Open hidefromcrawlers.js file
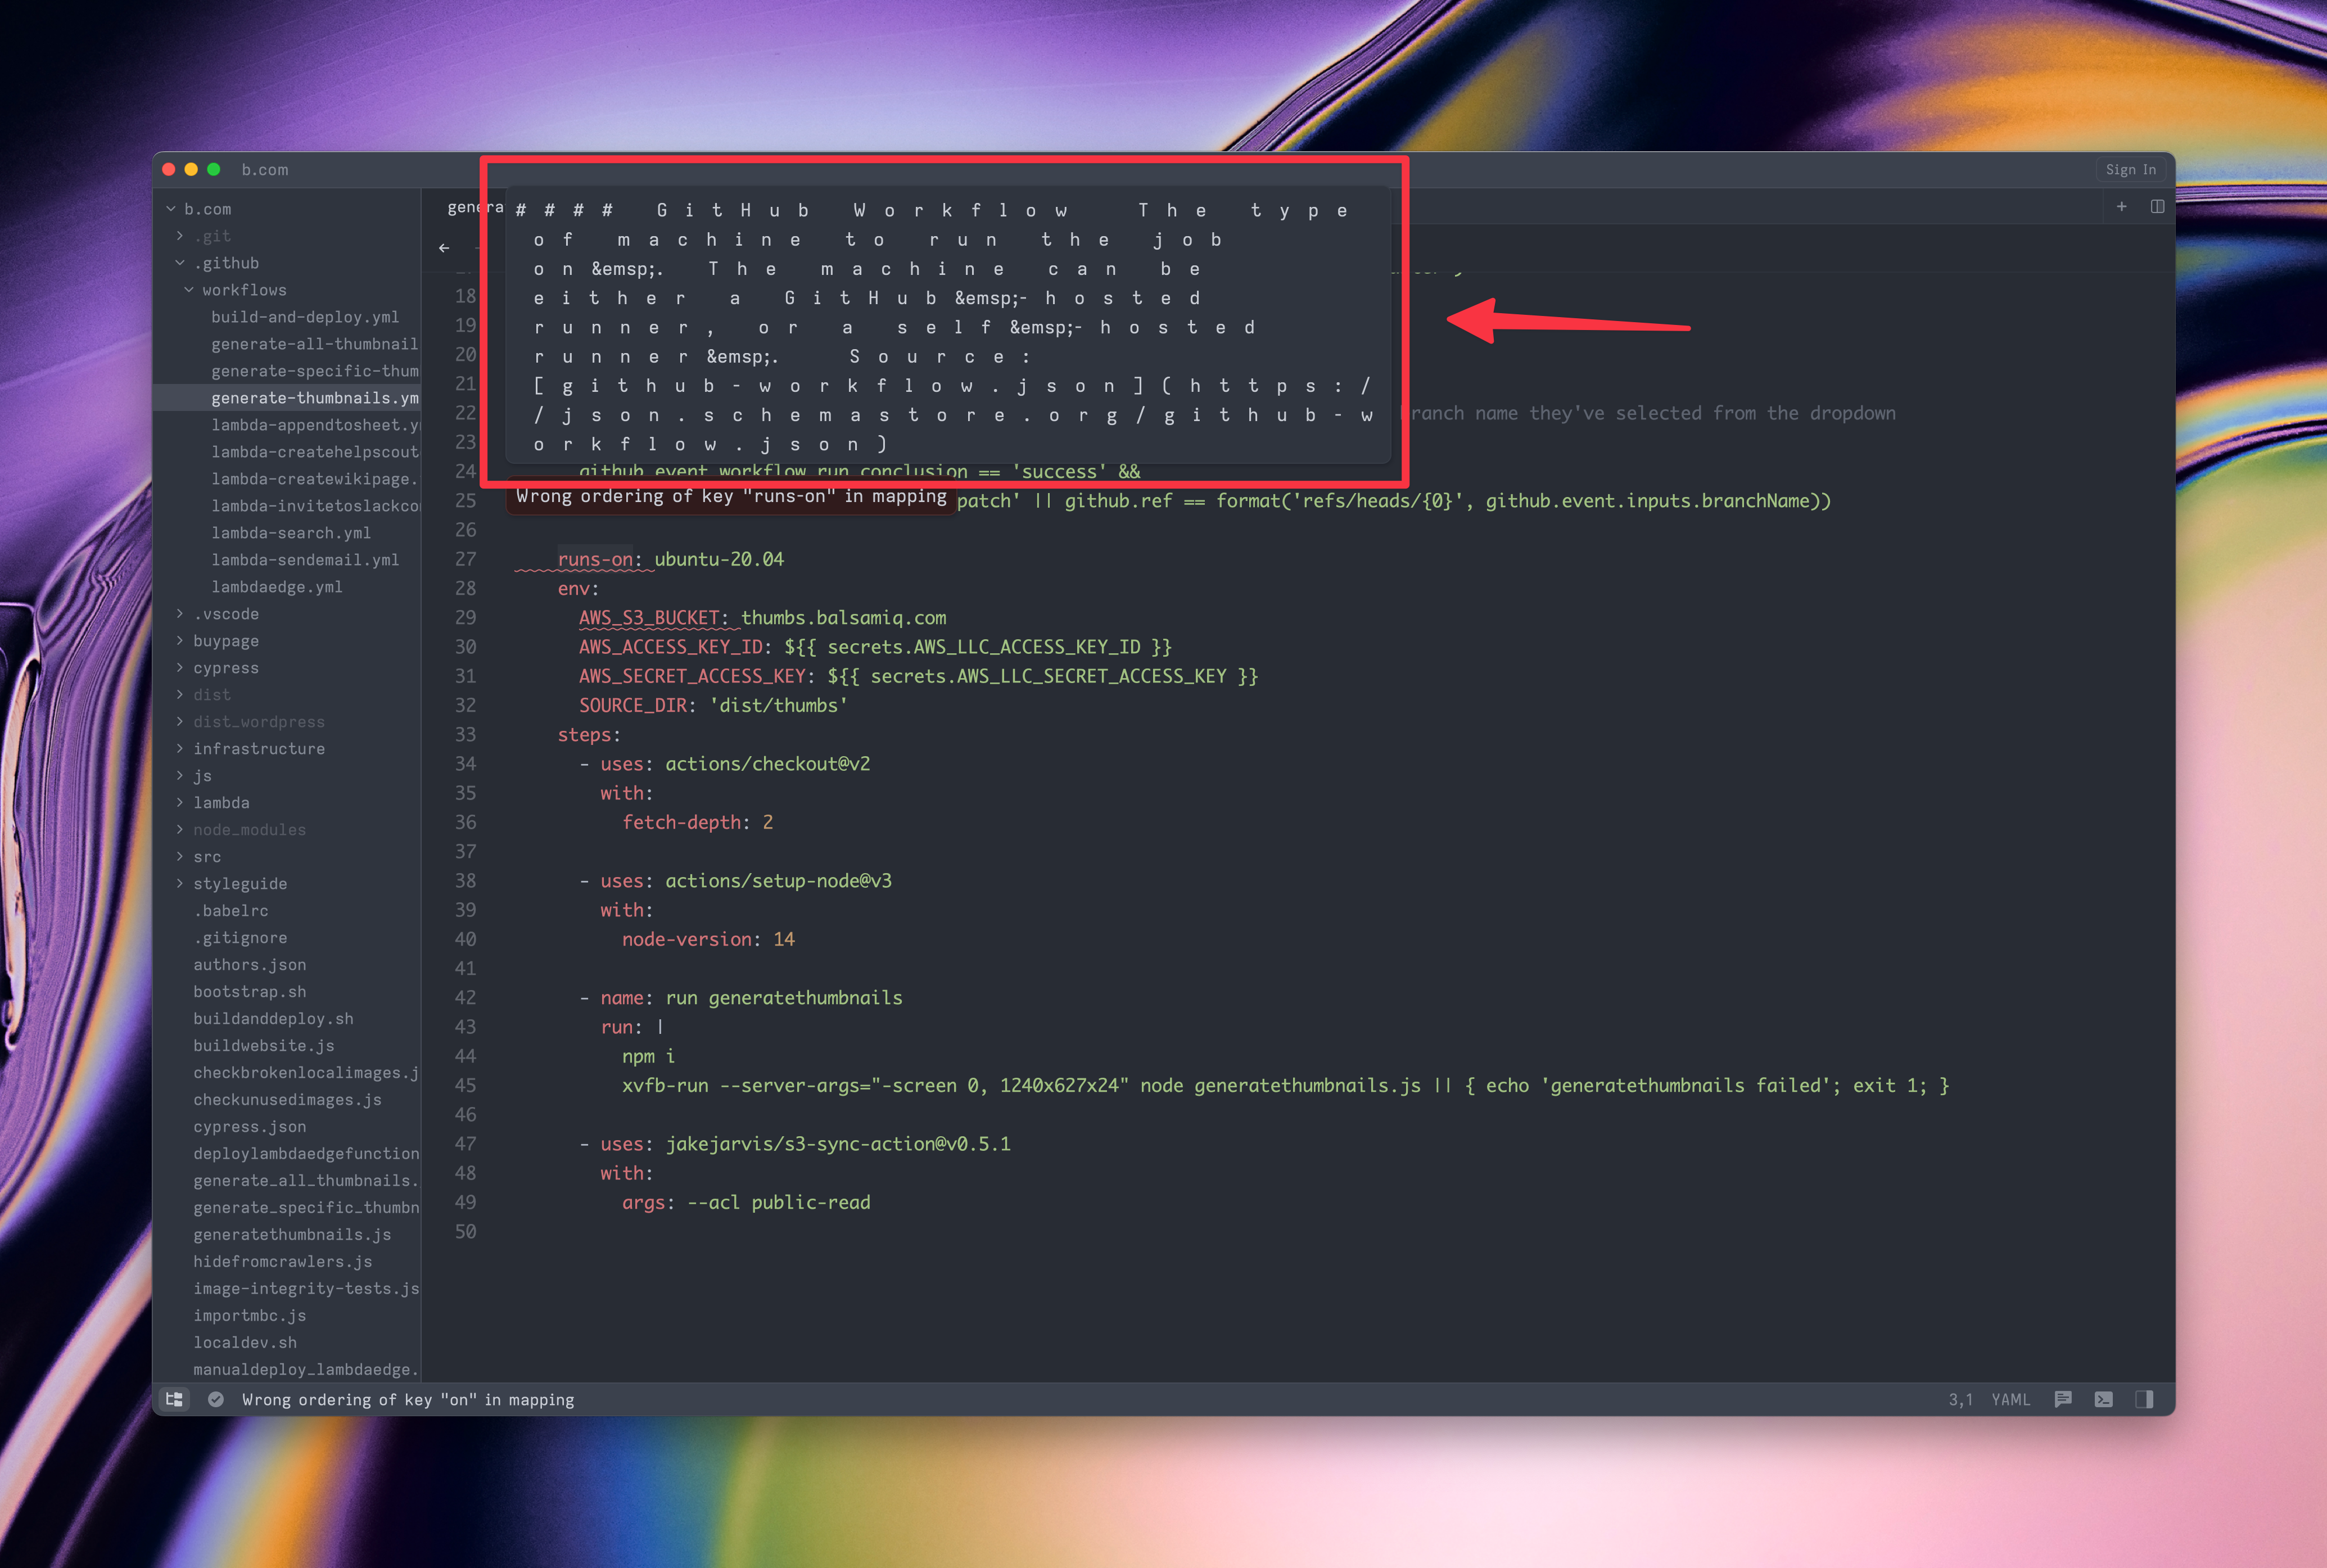Screen dimensions: 2327x1568 point(283,1262)
